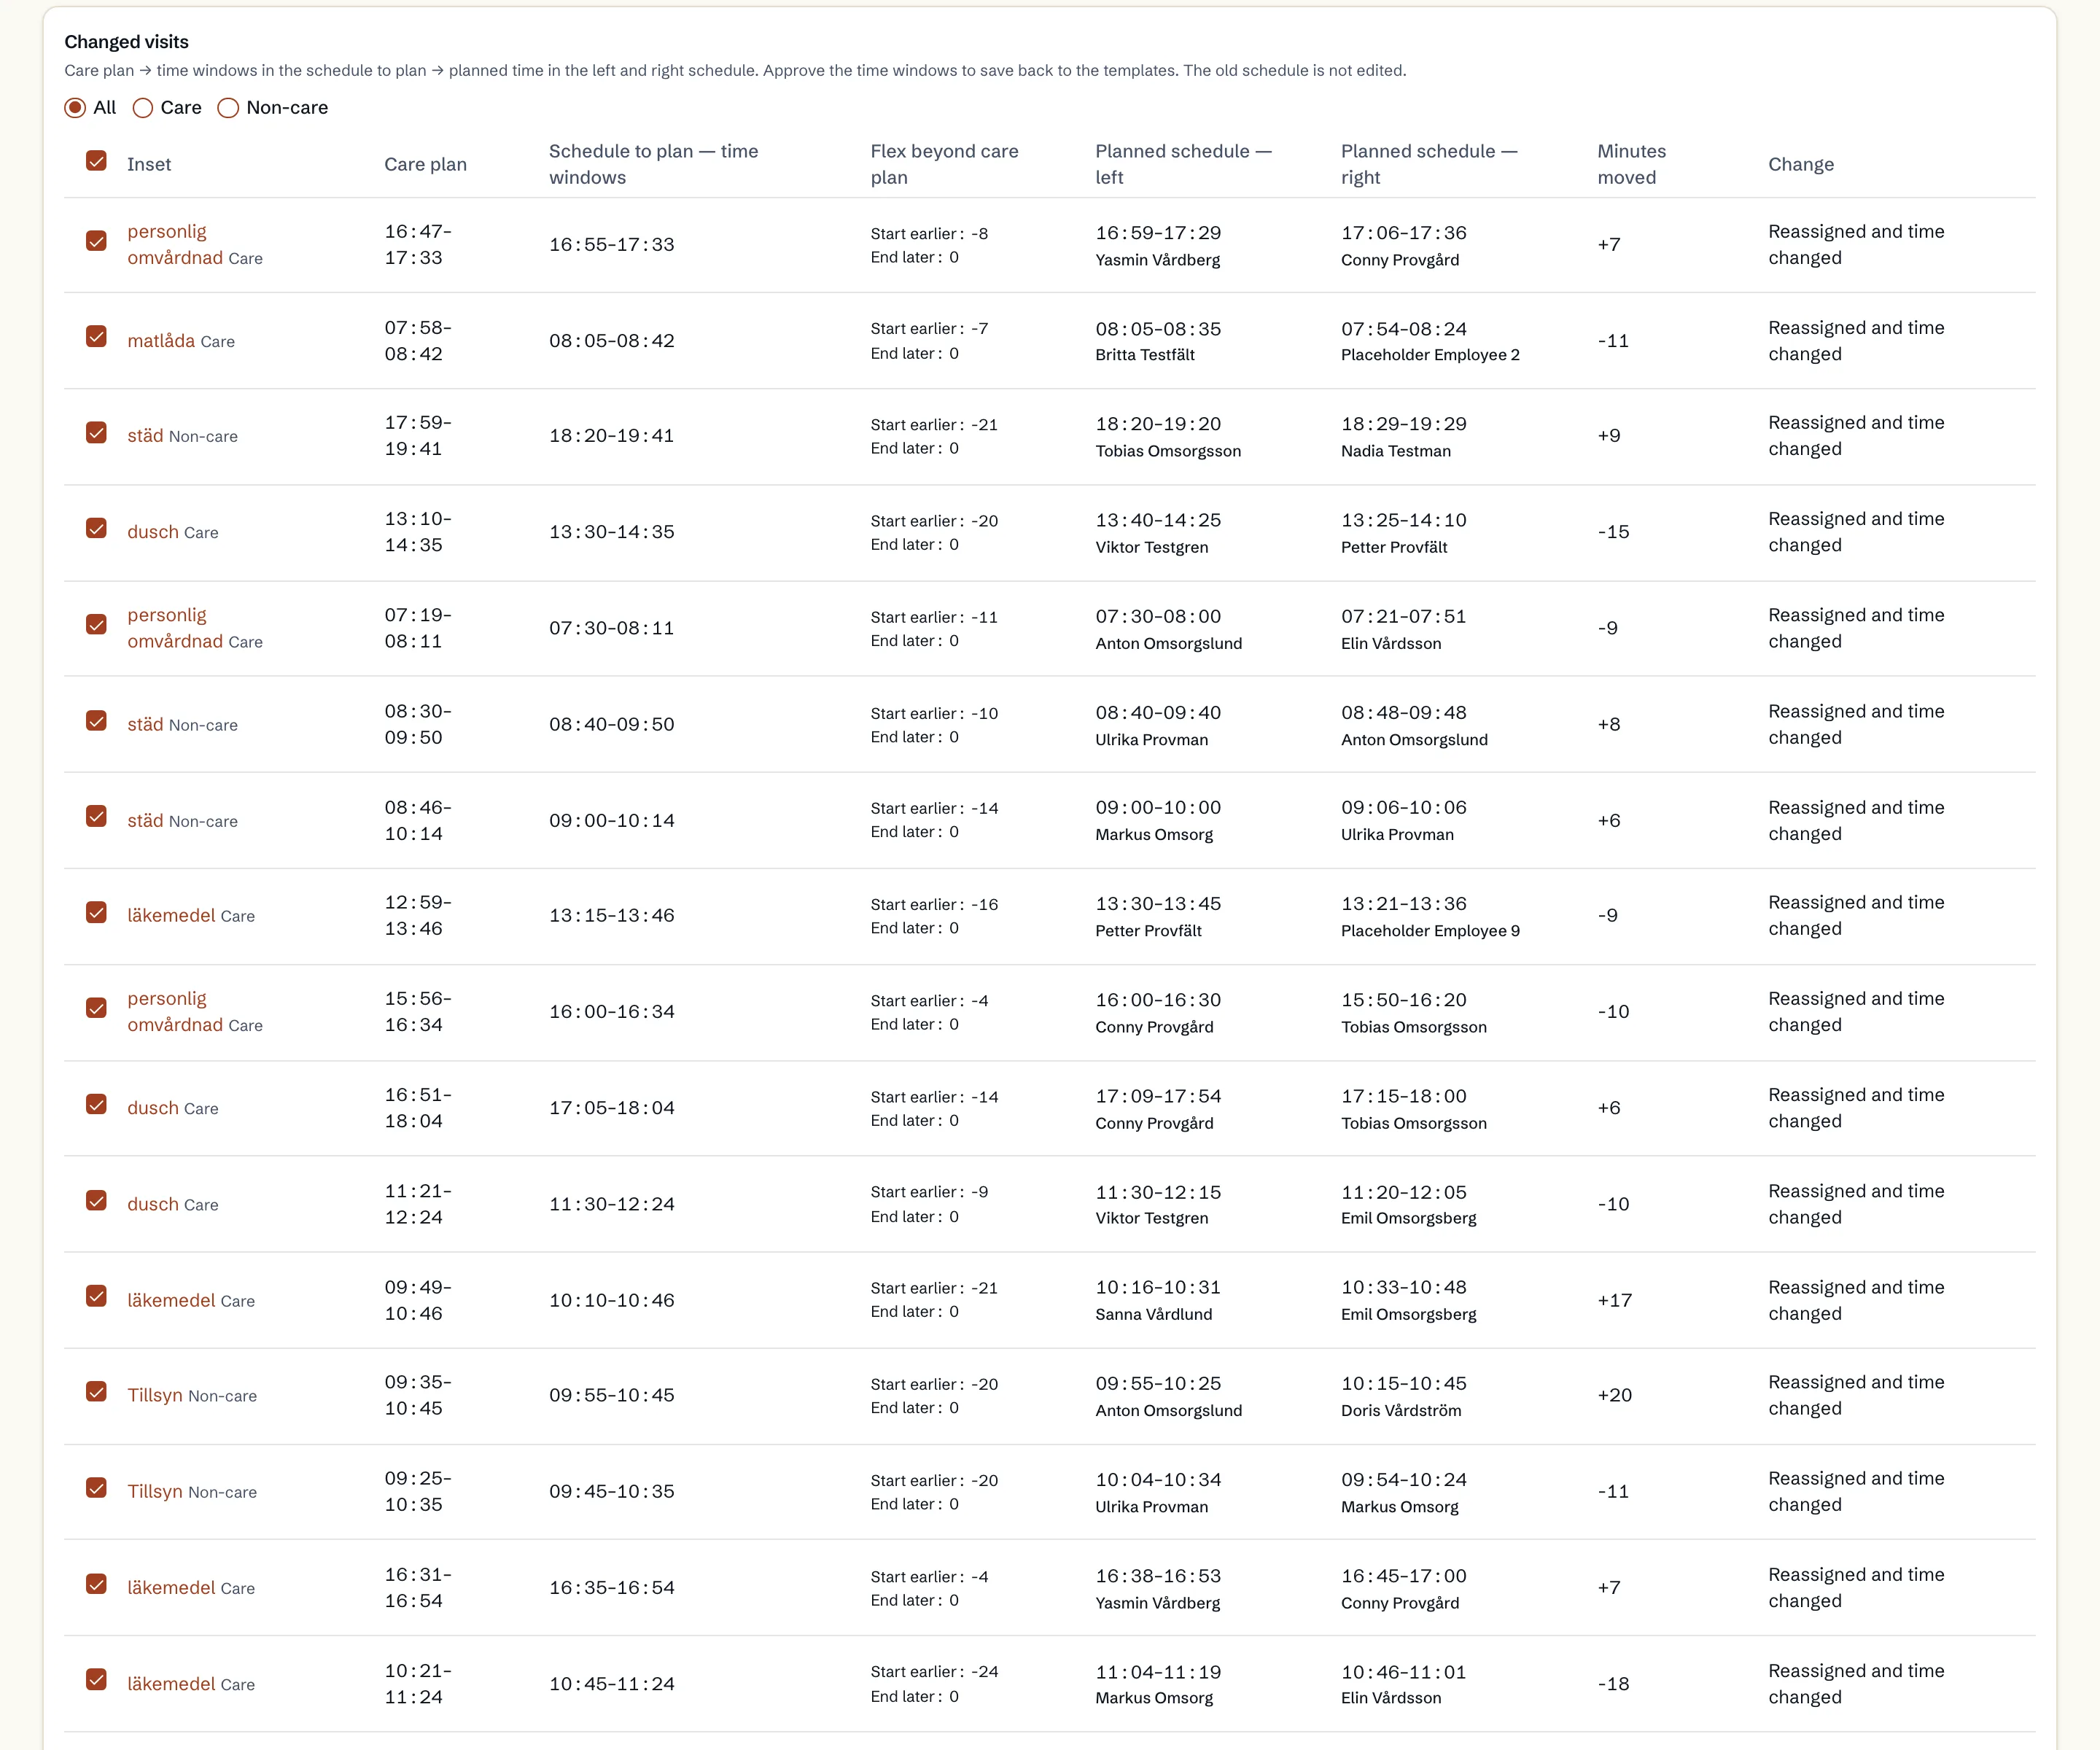Click the Start earlier -24 flex value
The image size is (2100, 1750).
(934, 1672)
